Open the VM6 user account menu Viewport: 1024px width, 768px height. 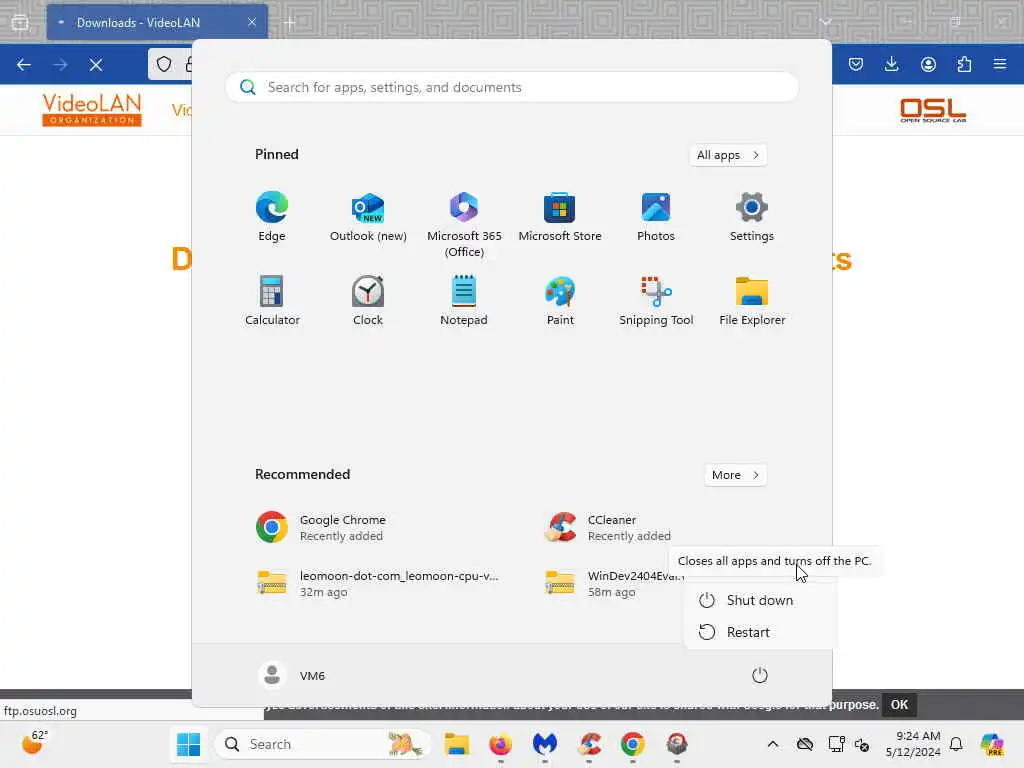(291, 675)
